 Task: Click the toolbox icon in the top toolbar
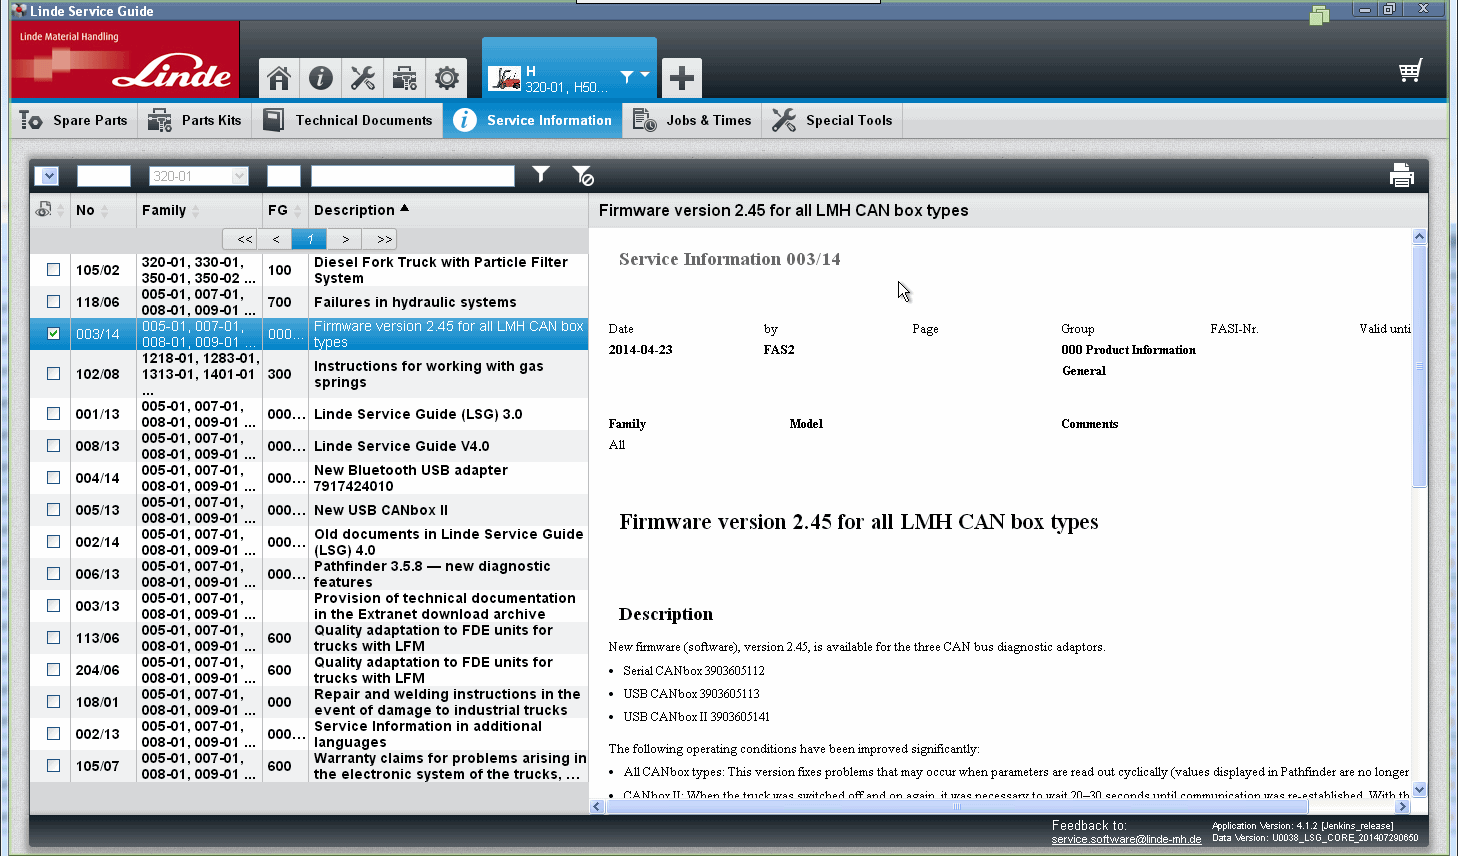pos(405,77)
